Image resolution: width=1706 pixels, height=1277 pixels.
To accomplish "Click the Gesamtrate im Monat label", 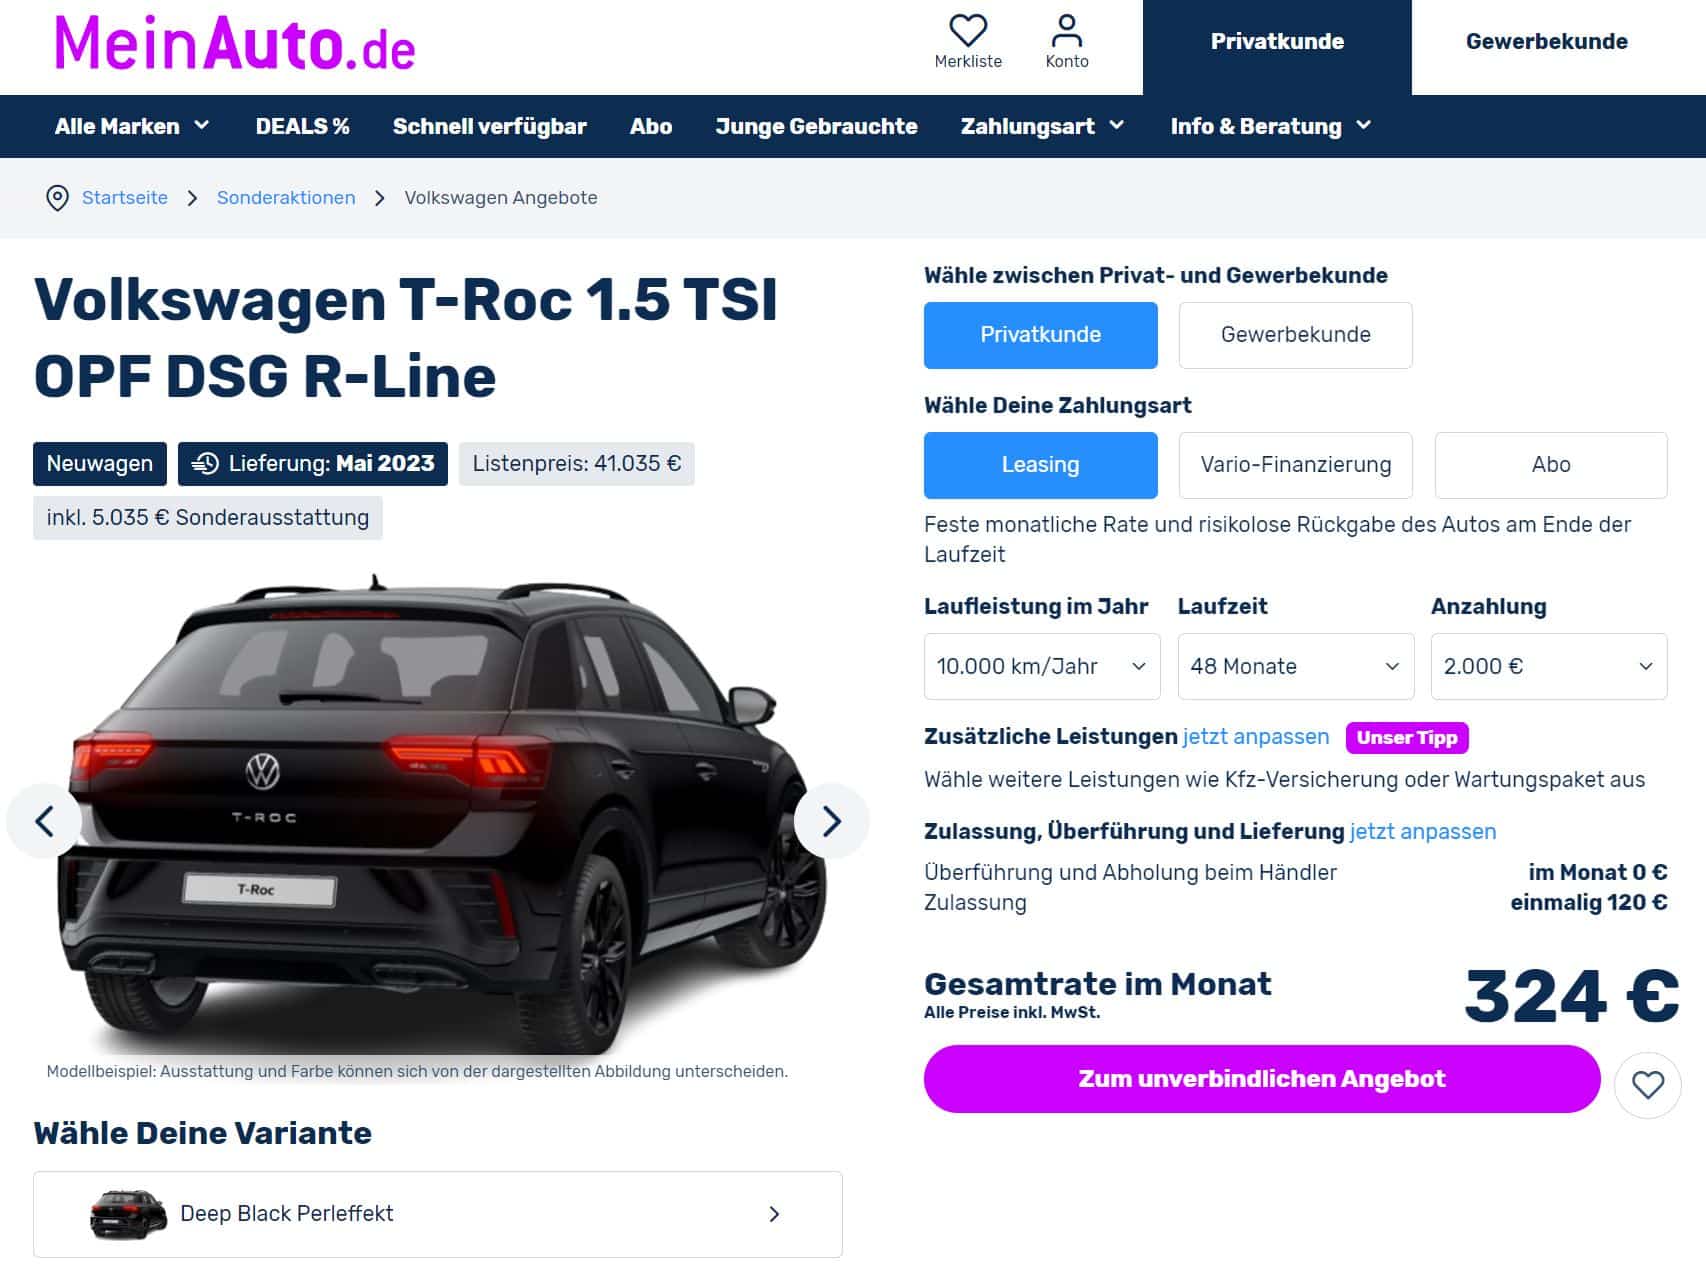I will (1098, 984).
